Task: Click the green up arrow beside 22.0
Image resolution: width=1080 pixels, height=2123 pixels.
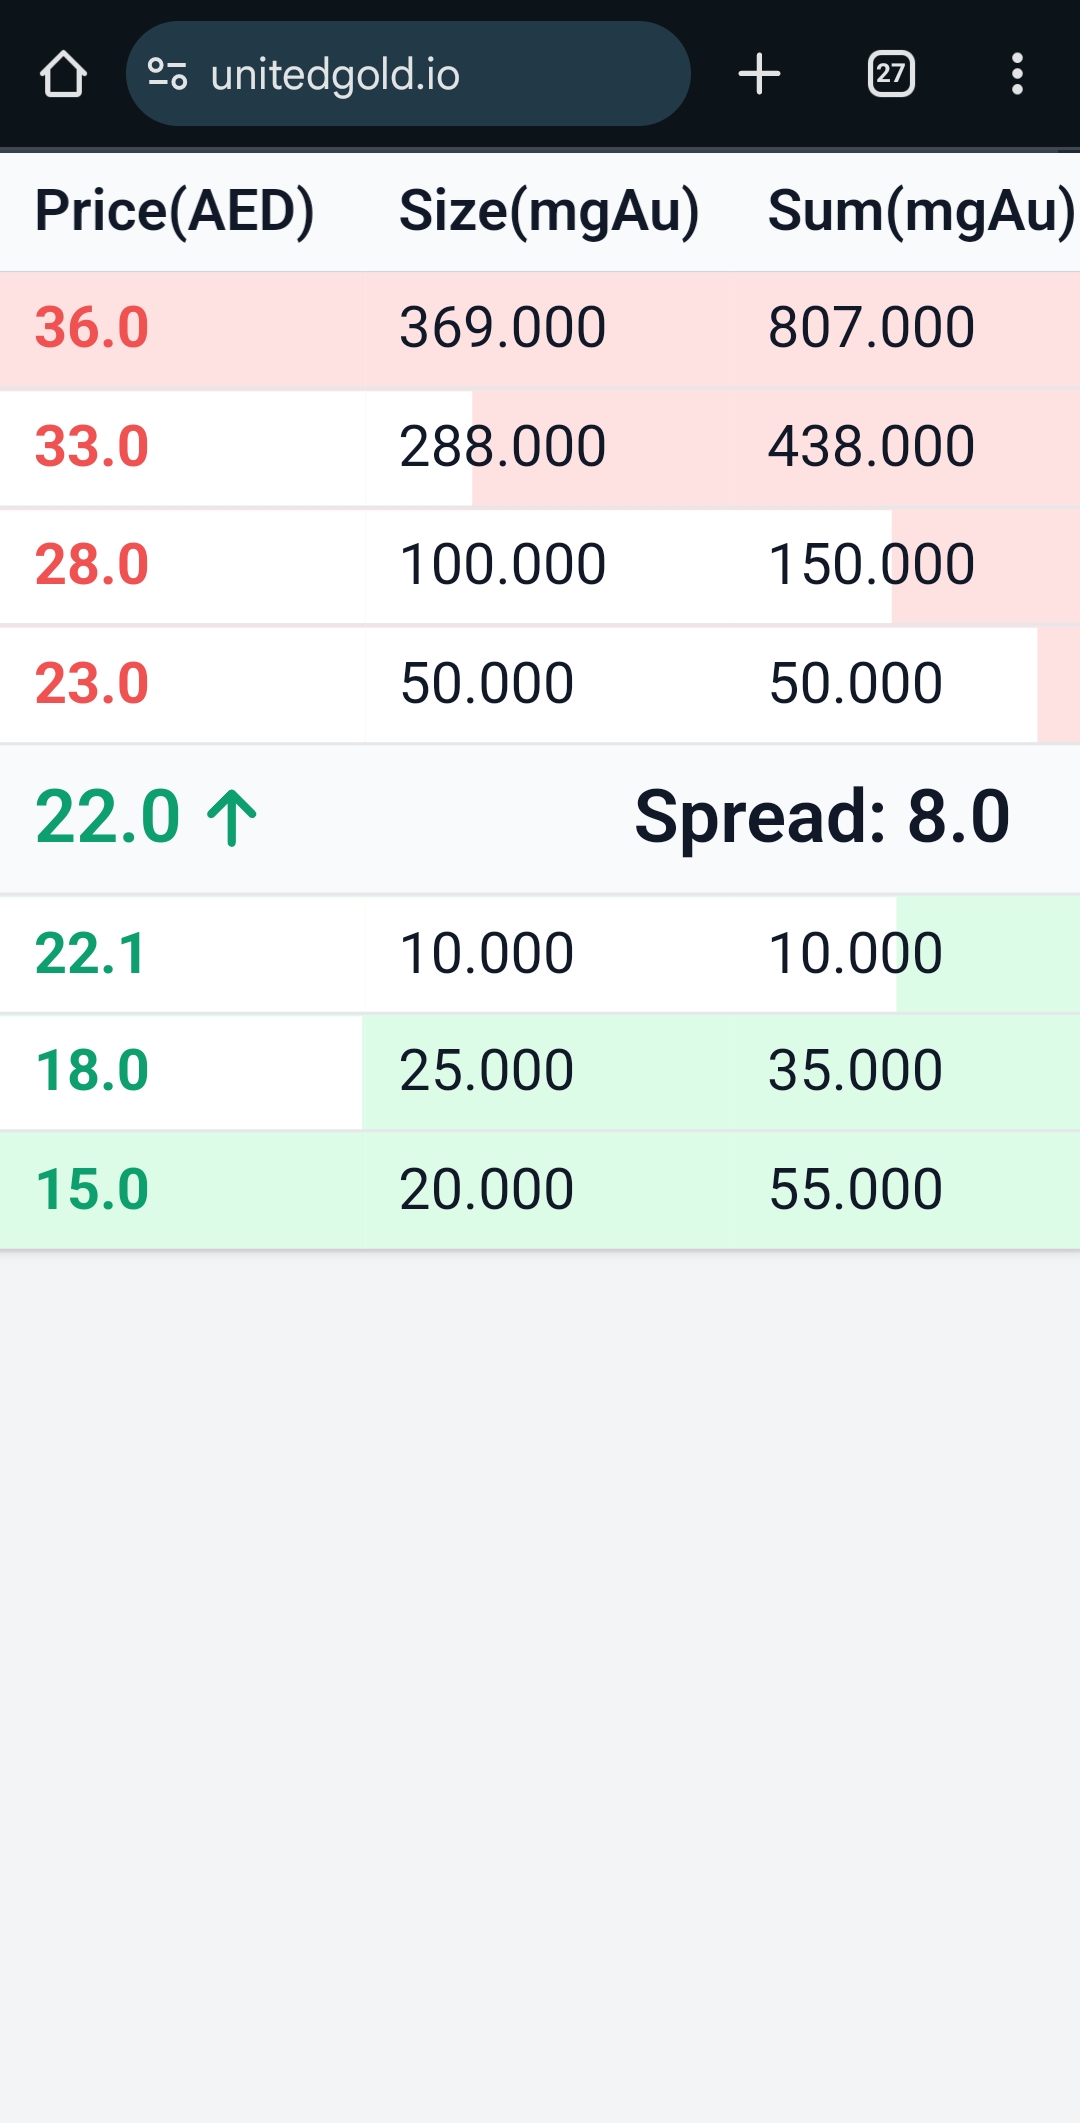Action: coord(232,818)
